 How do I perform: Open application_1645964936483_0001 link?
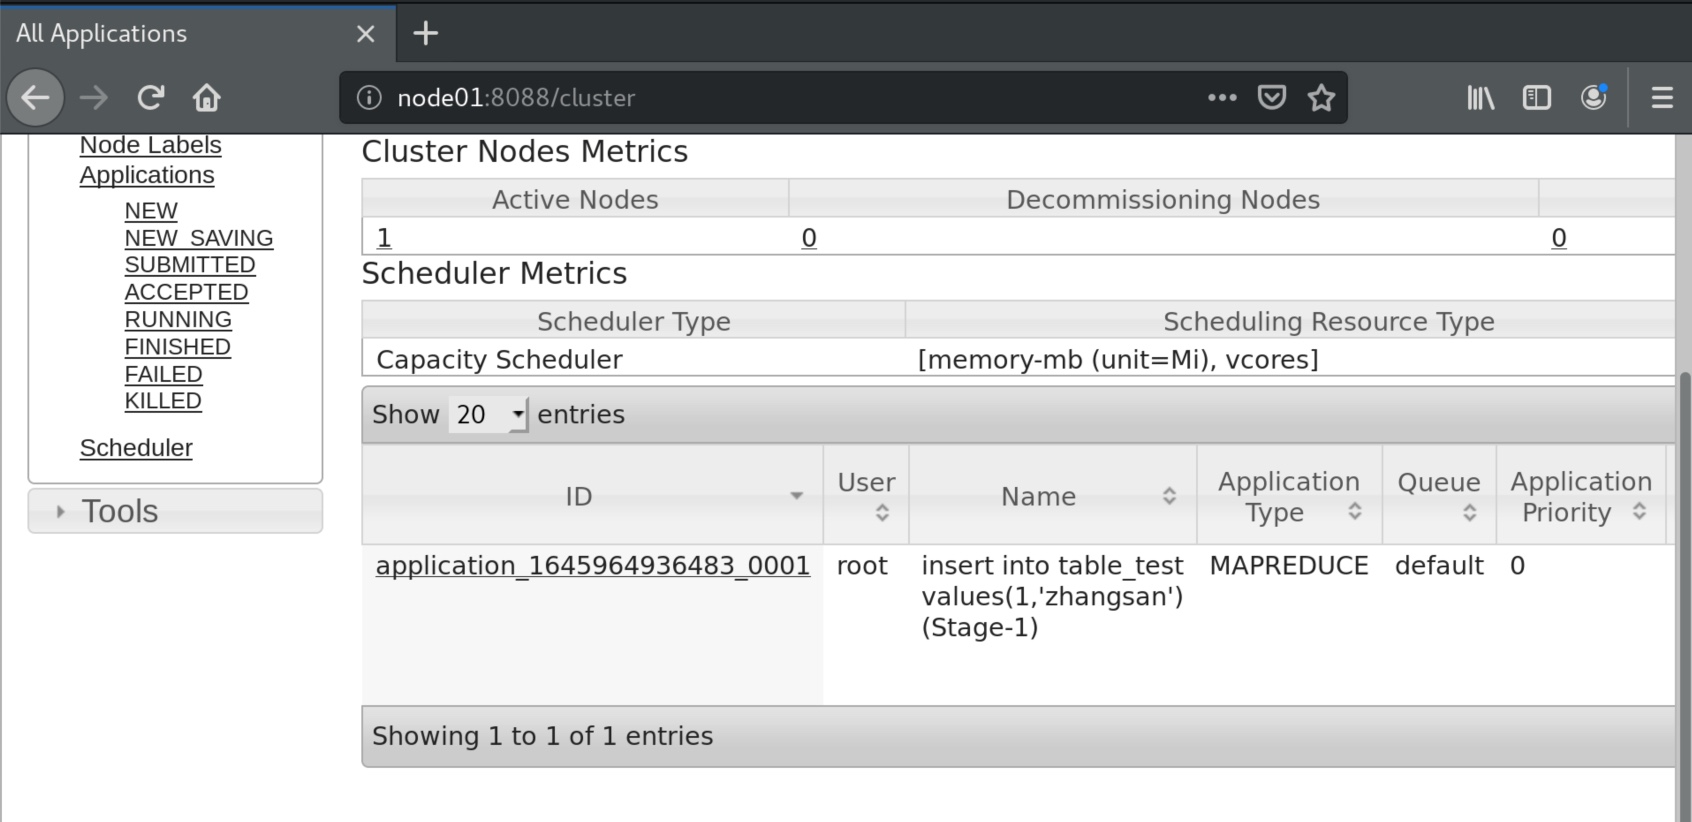pos(592,565)
